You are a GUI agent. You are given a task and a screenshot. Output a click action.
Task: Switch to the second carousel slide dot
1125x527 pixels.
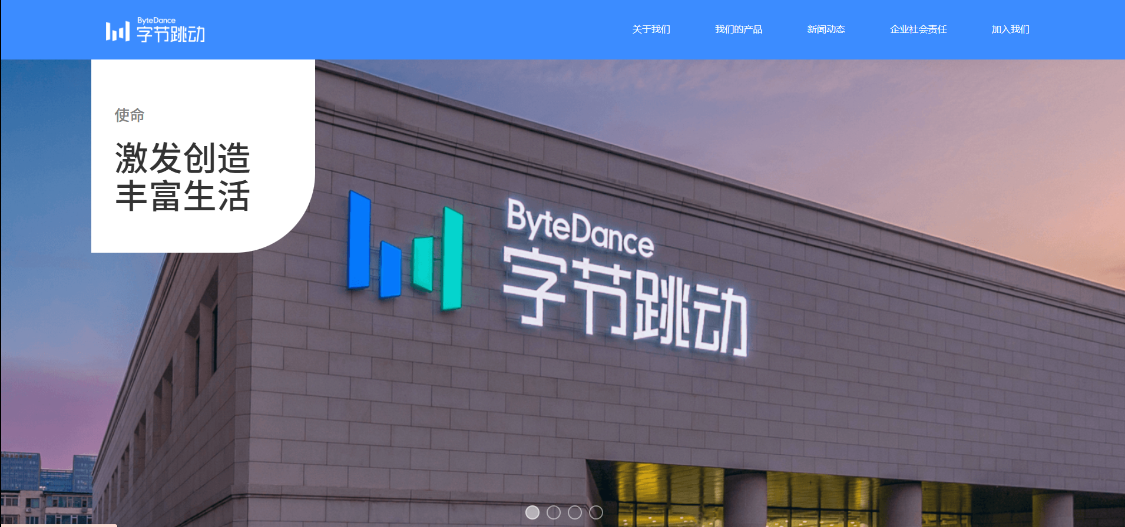point(553,512)
